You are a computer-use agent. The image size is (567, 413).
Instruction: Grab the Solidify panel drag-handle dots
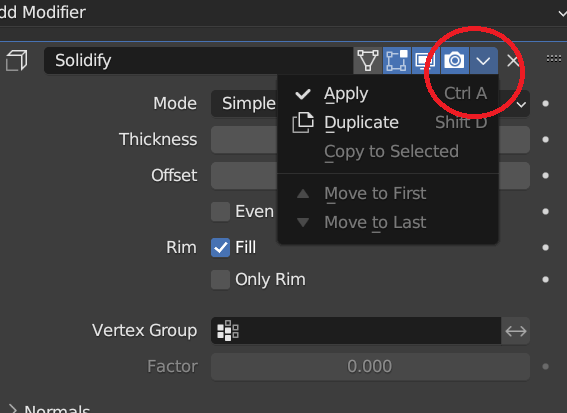coord(554,59)
